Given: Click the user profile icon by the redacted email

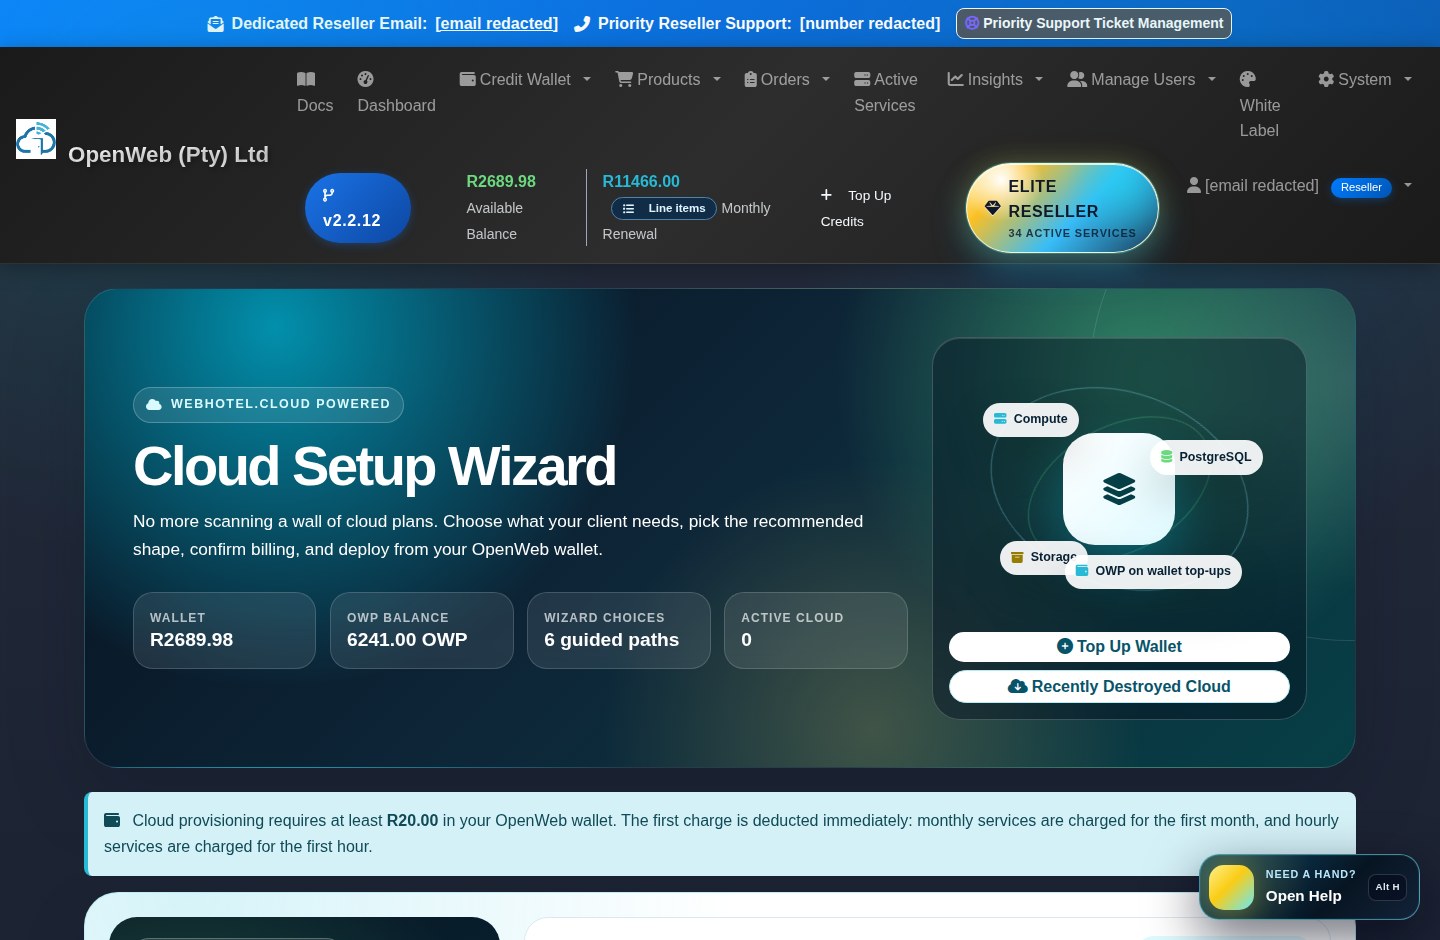Looking at the screenshot, I should (x=1194, y=185).
